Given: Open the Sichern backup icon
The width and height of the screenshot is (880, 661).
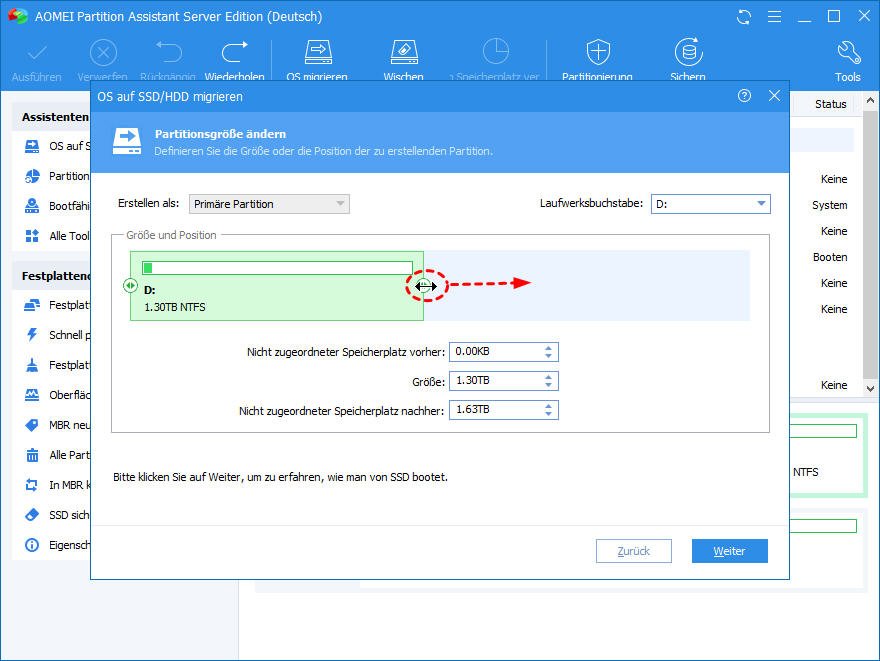Looking at the screenshot, I should [689, 52].
